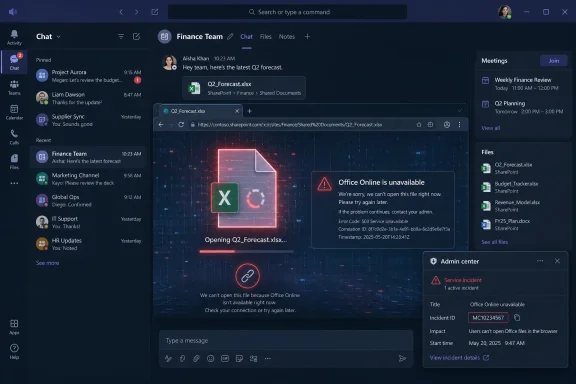Screen dimensions: 576x384
Task: Open the Project Aurora chat
Action: coord(88,76)
